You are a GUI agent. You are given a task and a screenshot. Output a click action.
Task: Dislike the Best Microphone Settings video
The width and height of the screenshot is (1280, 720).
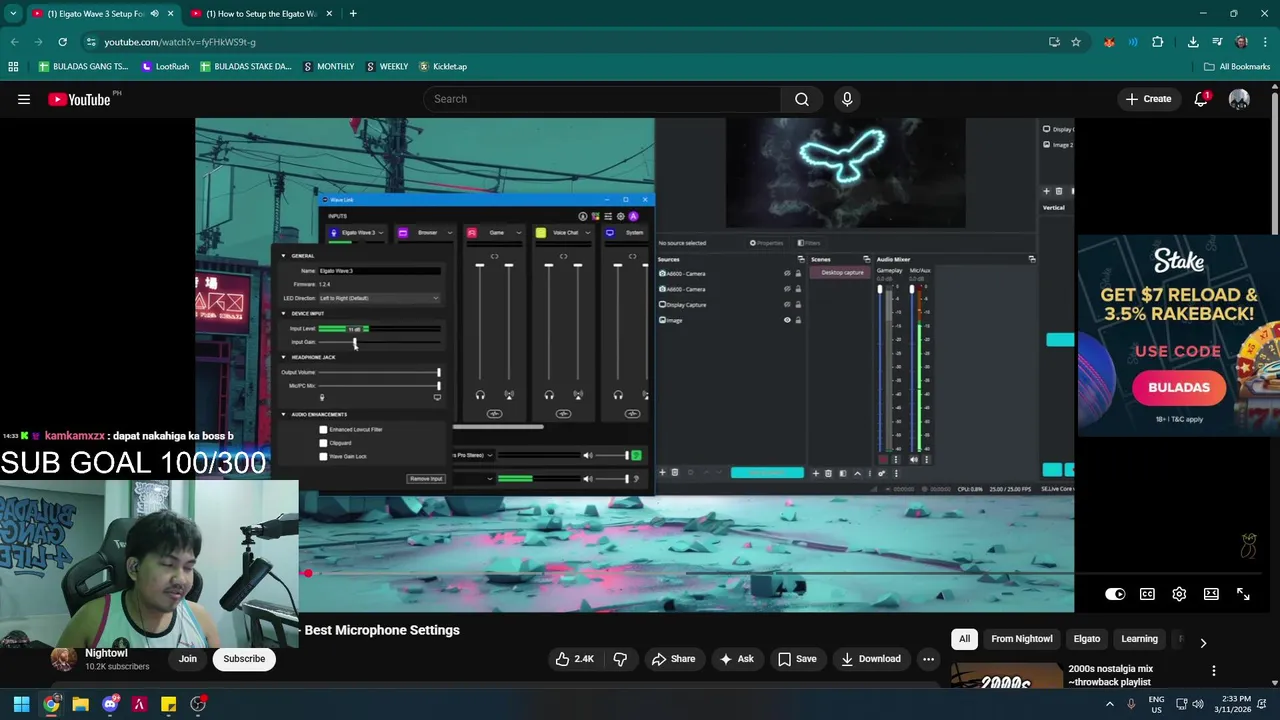(x=620, y=659)
